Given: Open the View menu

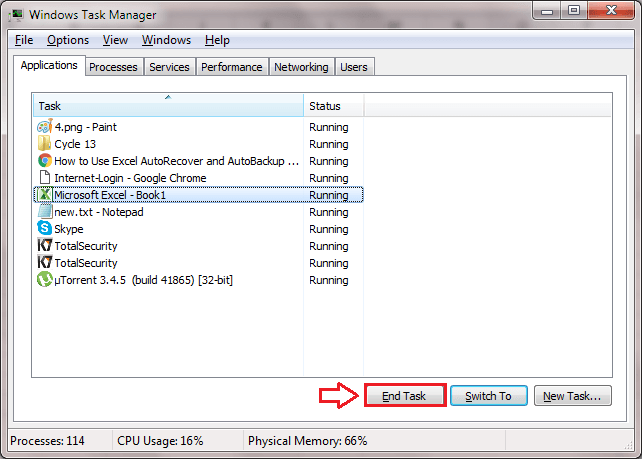Looking at the screenshot, I should pyautogui.click(x=115, y=40).
